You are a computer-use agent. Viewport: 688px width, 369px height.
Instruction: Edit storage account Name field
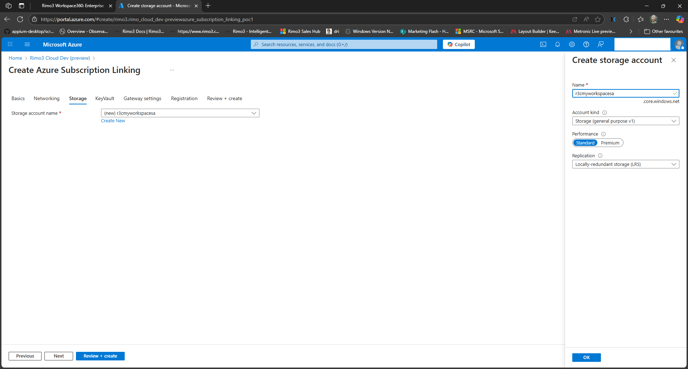tap(625, 93)
